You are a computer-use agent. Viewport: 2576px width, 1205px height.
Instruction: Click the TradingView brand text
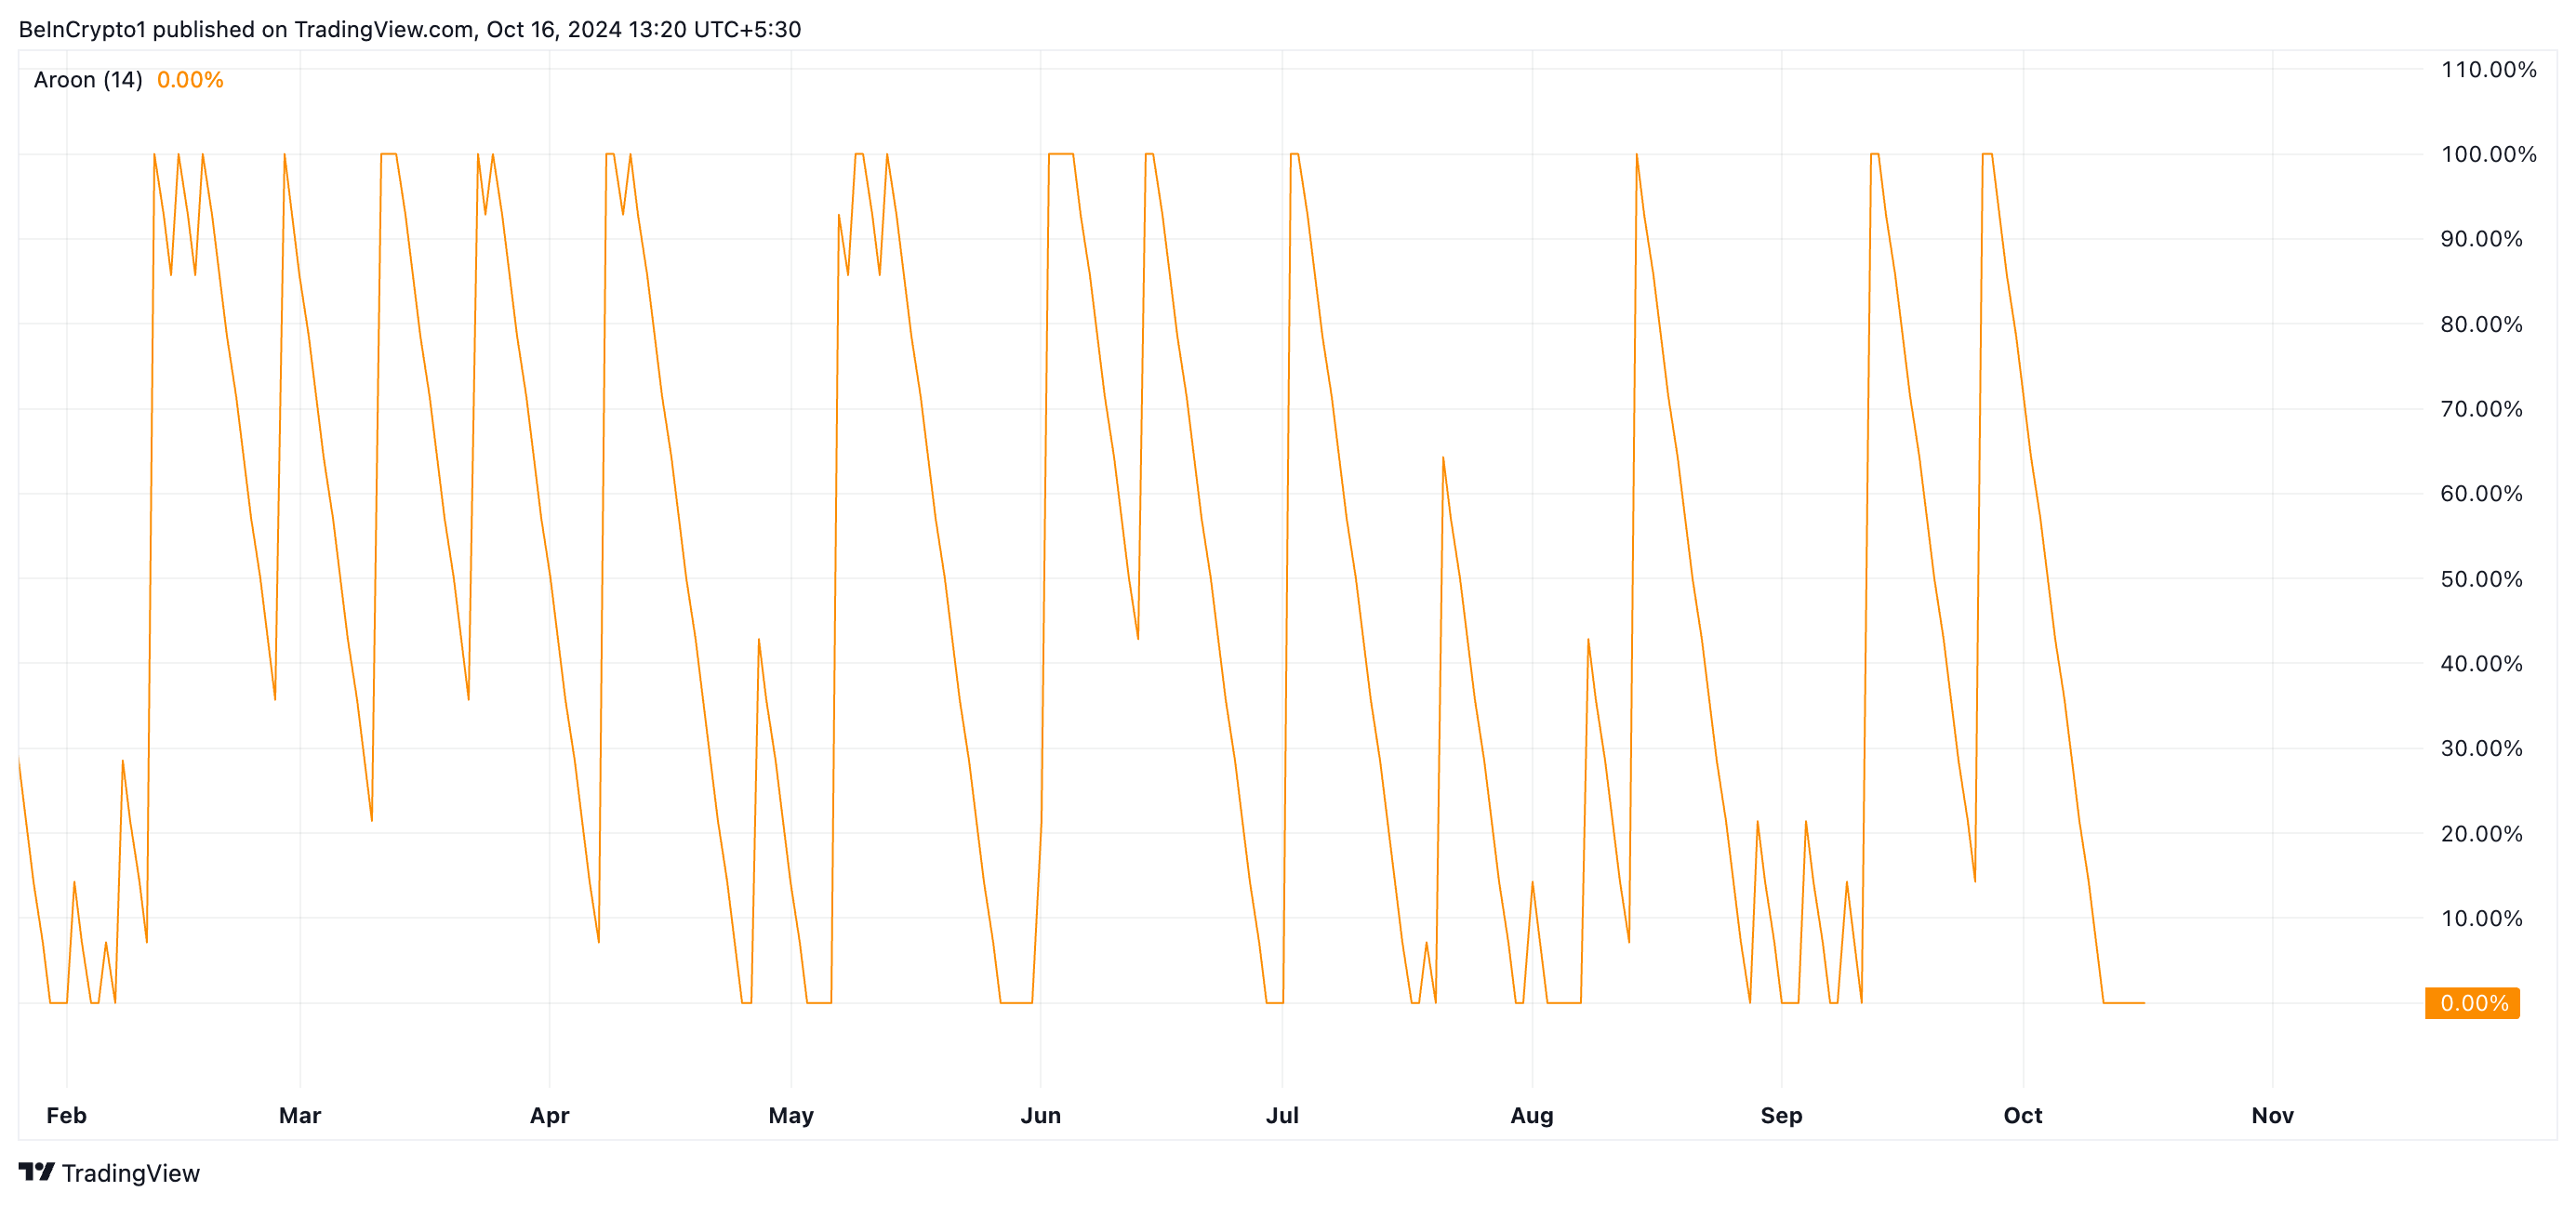pyautogui.click(x=130, y=1173)
